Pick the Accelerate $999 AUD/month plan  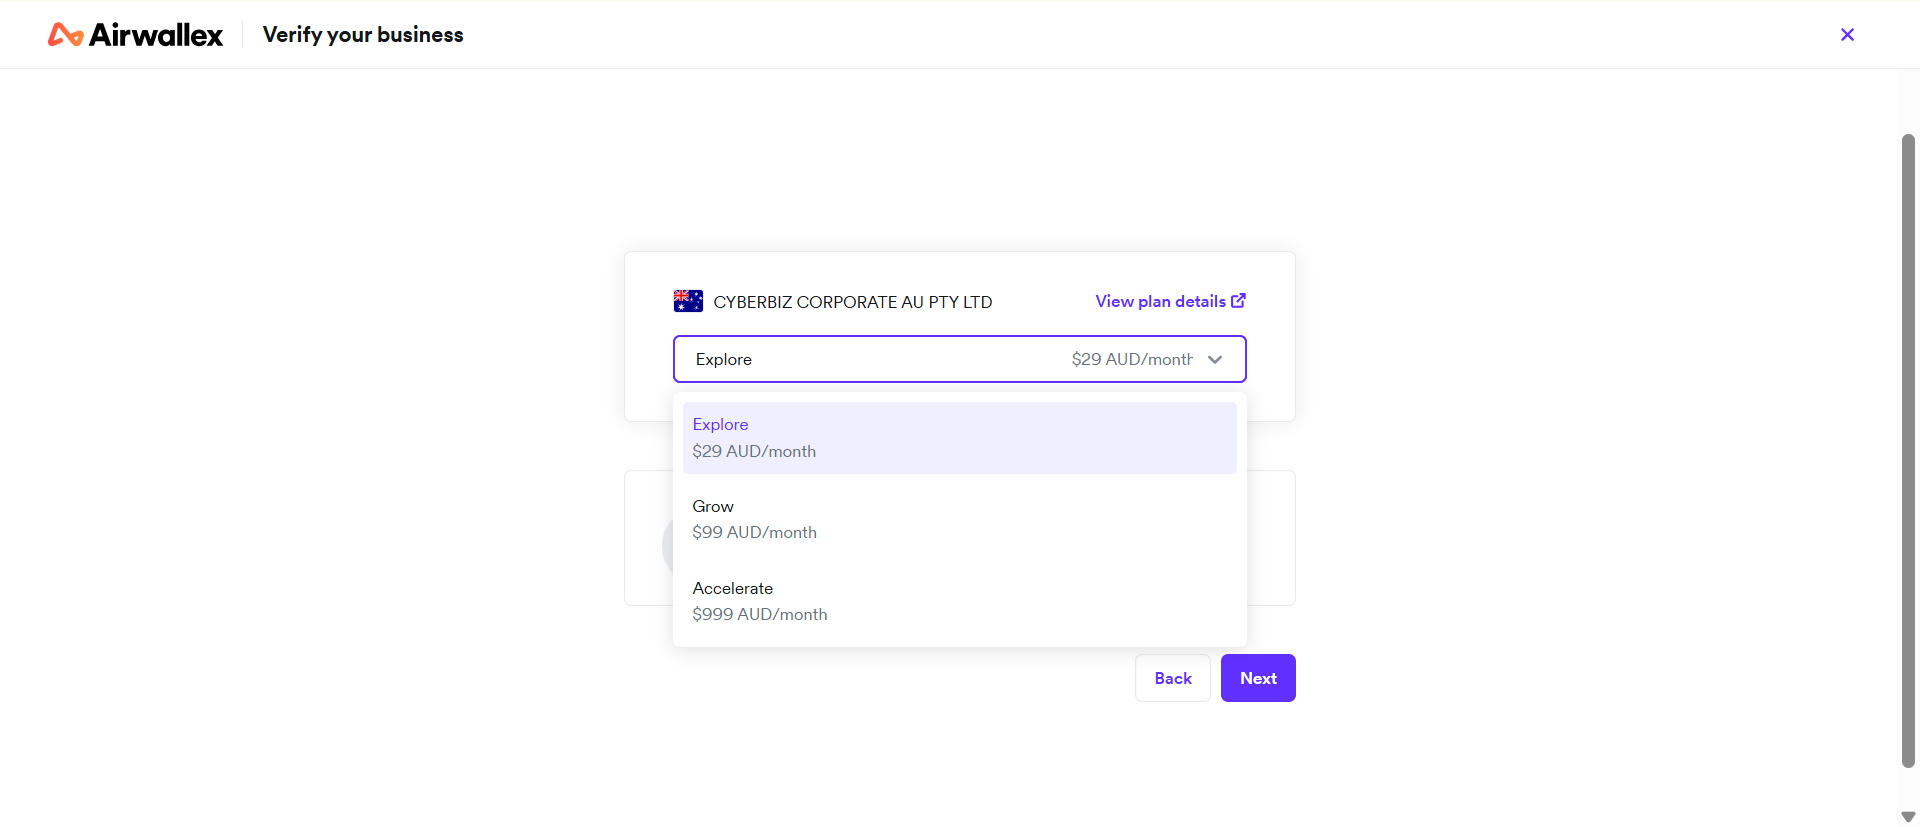coord(959,601)
